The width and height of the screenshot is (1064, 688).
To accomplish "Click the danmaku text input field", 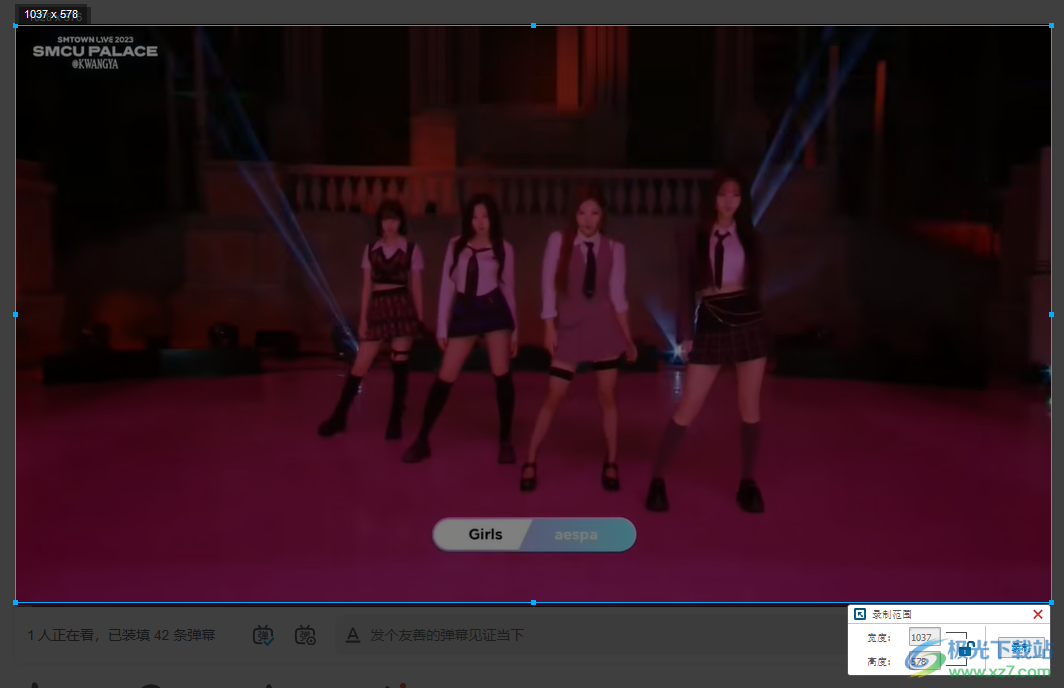I will pyautogui.click(x=590, y=635).
